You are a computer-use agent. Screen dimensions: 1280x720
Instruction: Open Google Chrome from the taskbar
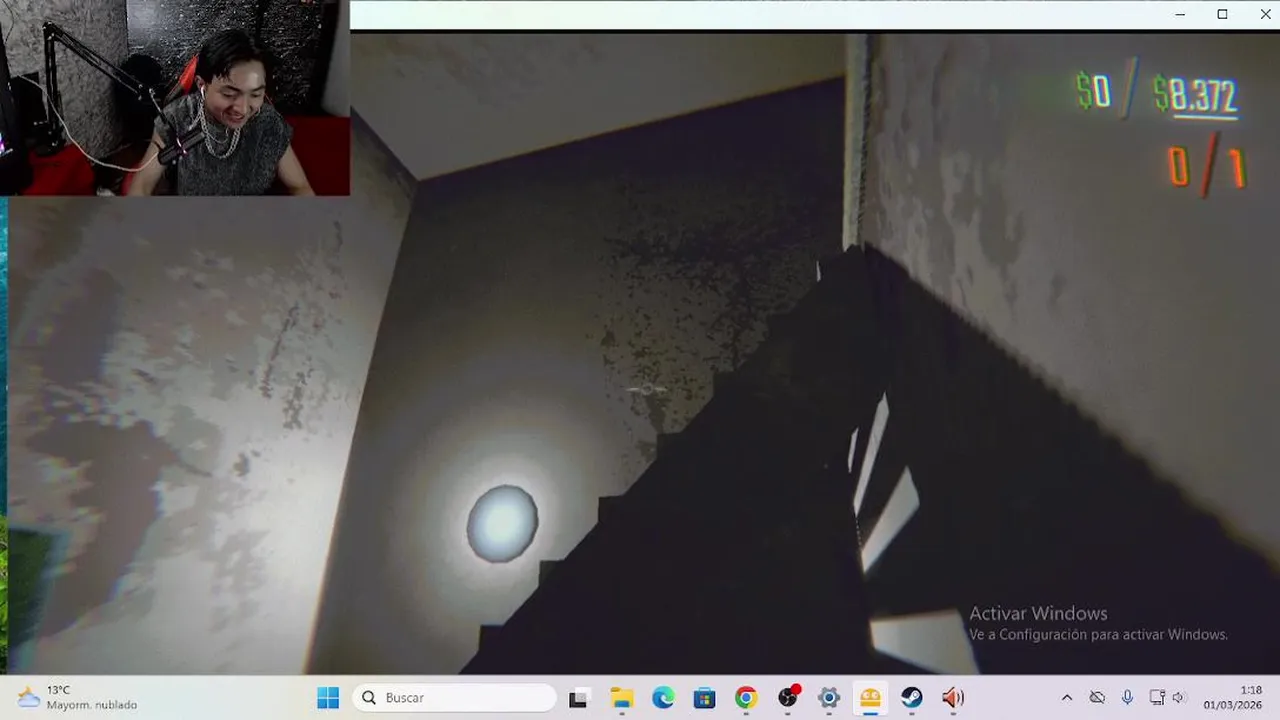pyautogui.click(x=746, y=698)
